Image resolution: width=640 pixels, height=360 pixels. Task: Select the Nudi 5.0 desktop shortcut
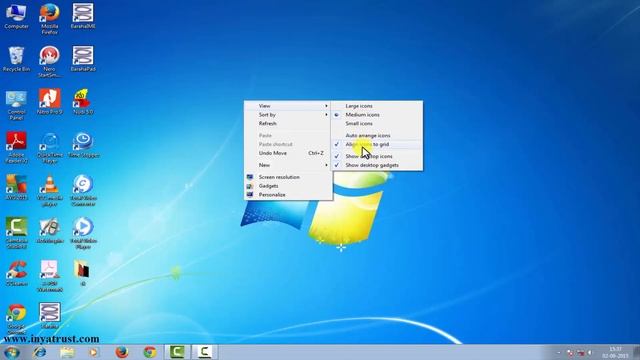coord(83,102)
